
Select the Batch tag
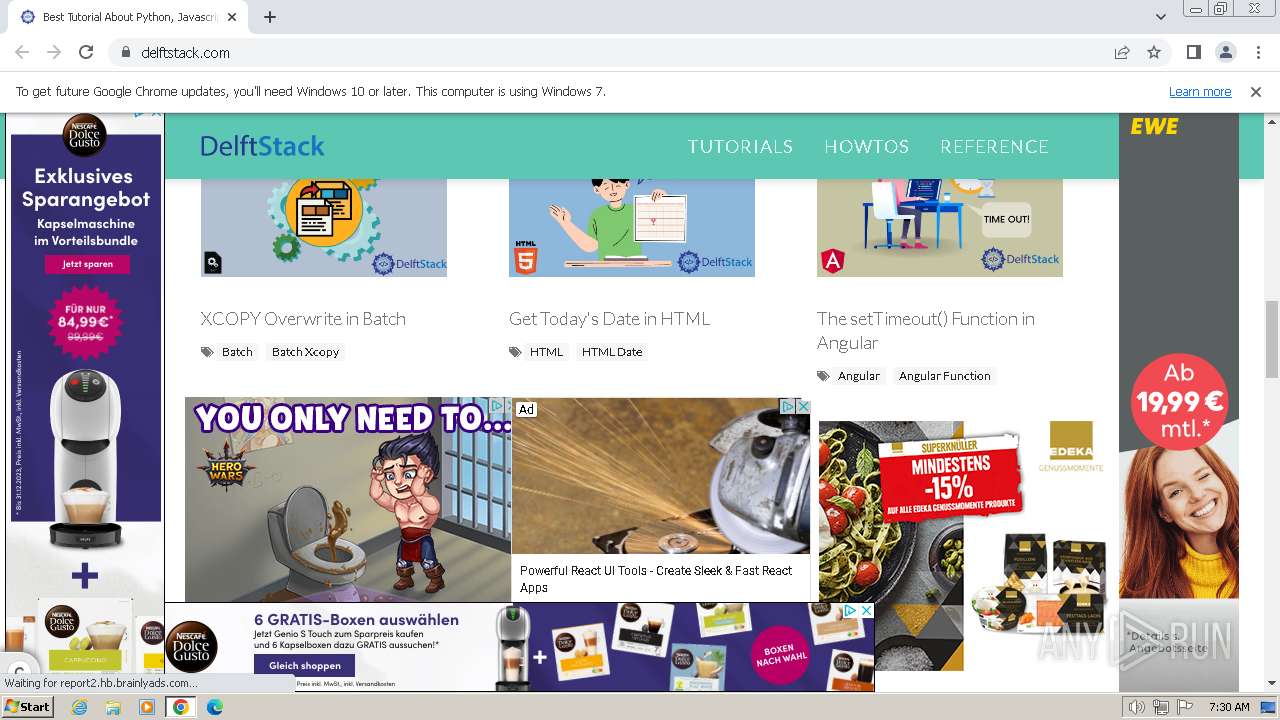[237, 352]
